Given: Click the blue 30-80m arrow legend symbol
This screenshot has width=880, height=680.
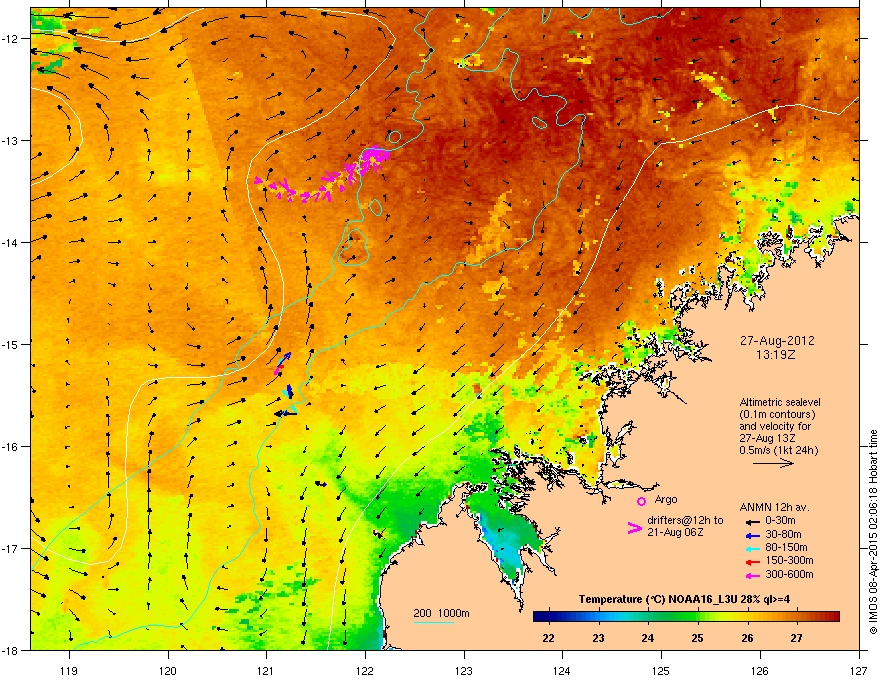Looking at the screenshot, I should pyautogui.click(x=752, y=535).
